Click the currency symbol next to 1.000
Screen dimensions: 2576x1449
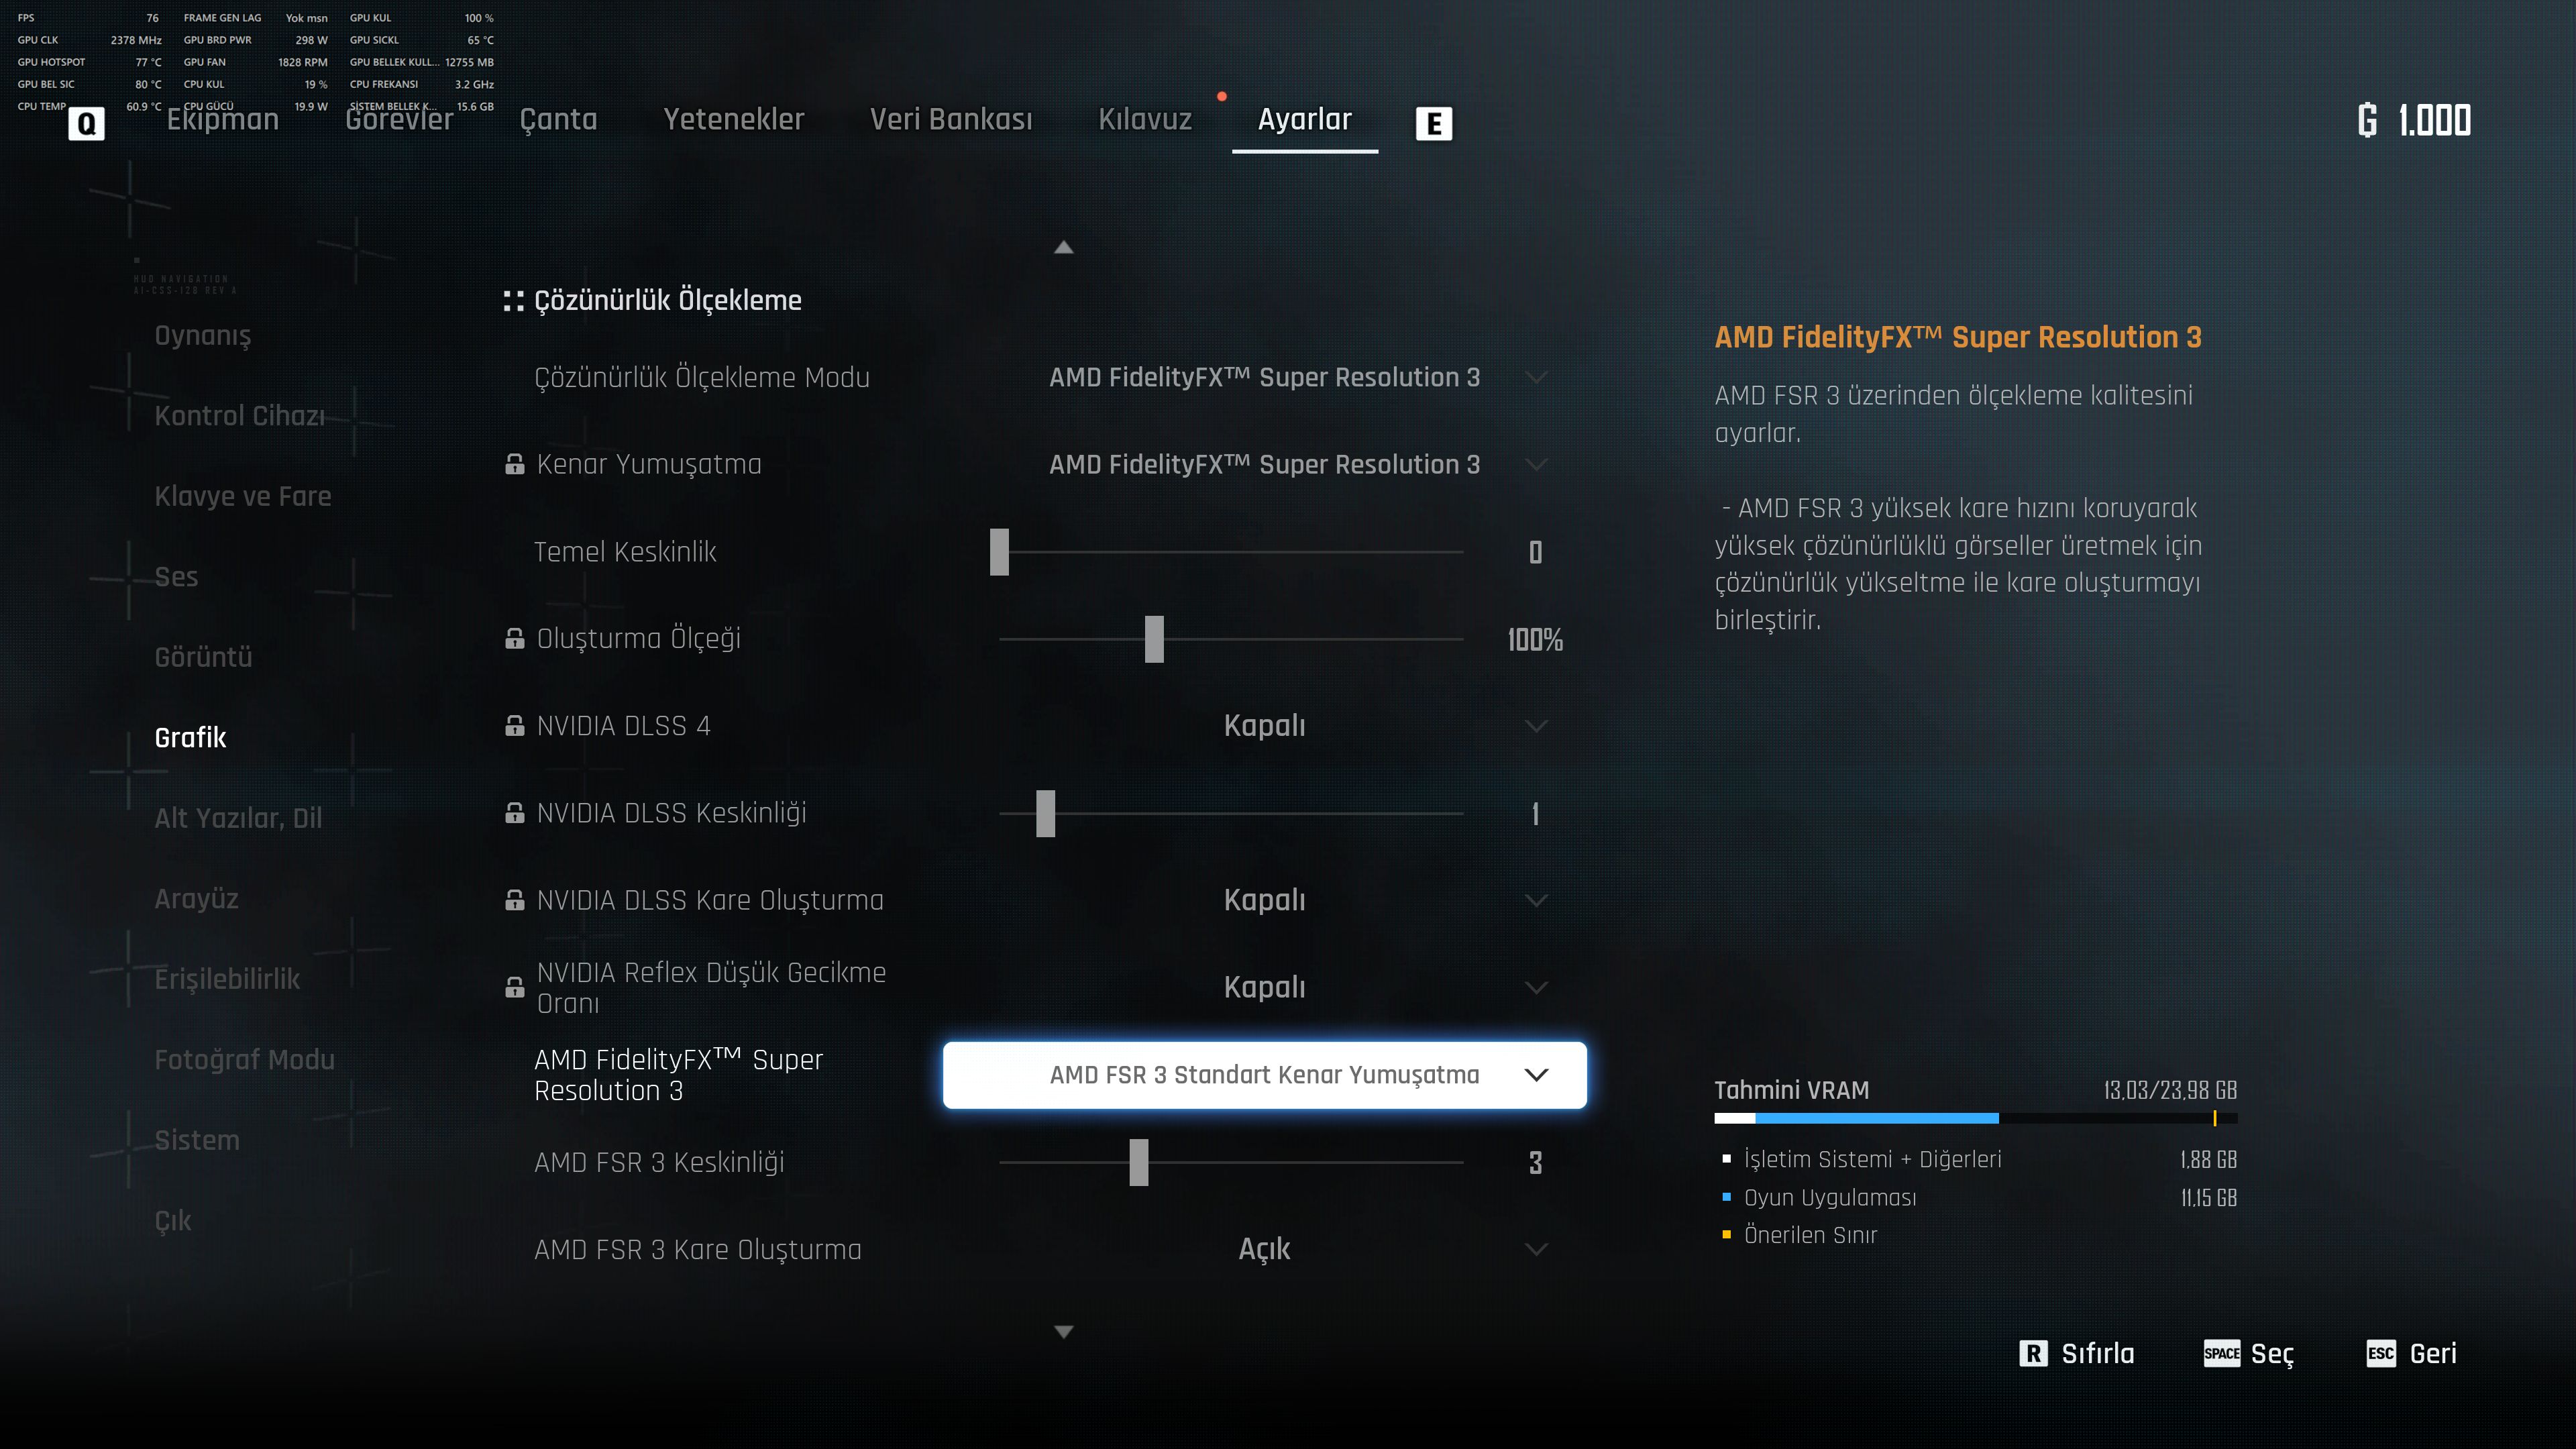pos(2367,120)
